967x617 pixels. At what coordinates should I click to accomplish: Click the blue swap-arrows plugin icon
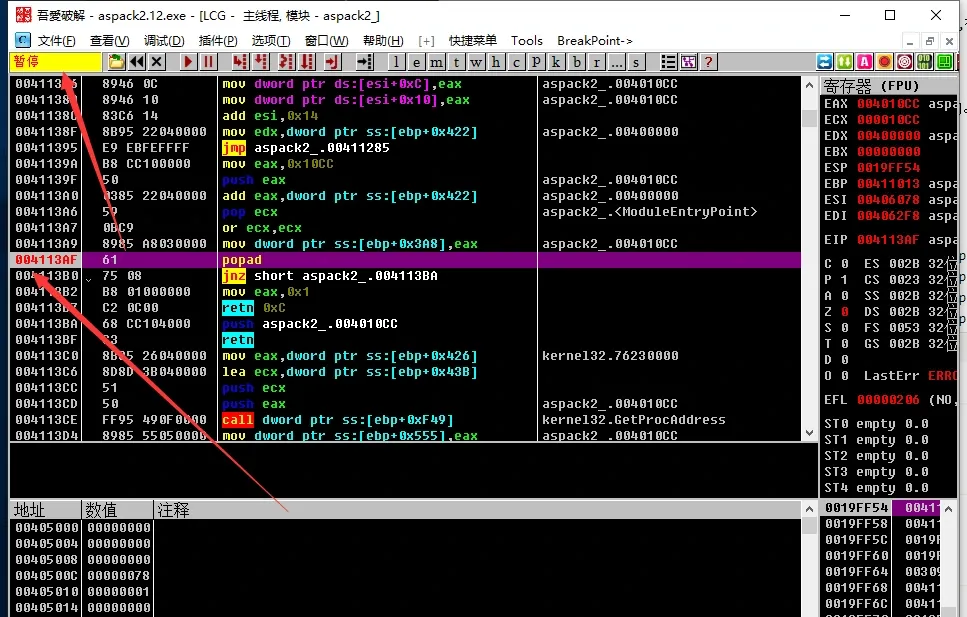coord(825,62)
